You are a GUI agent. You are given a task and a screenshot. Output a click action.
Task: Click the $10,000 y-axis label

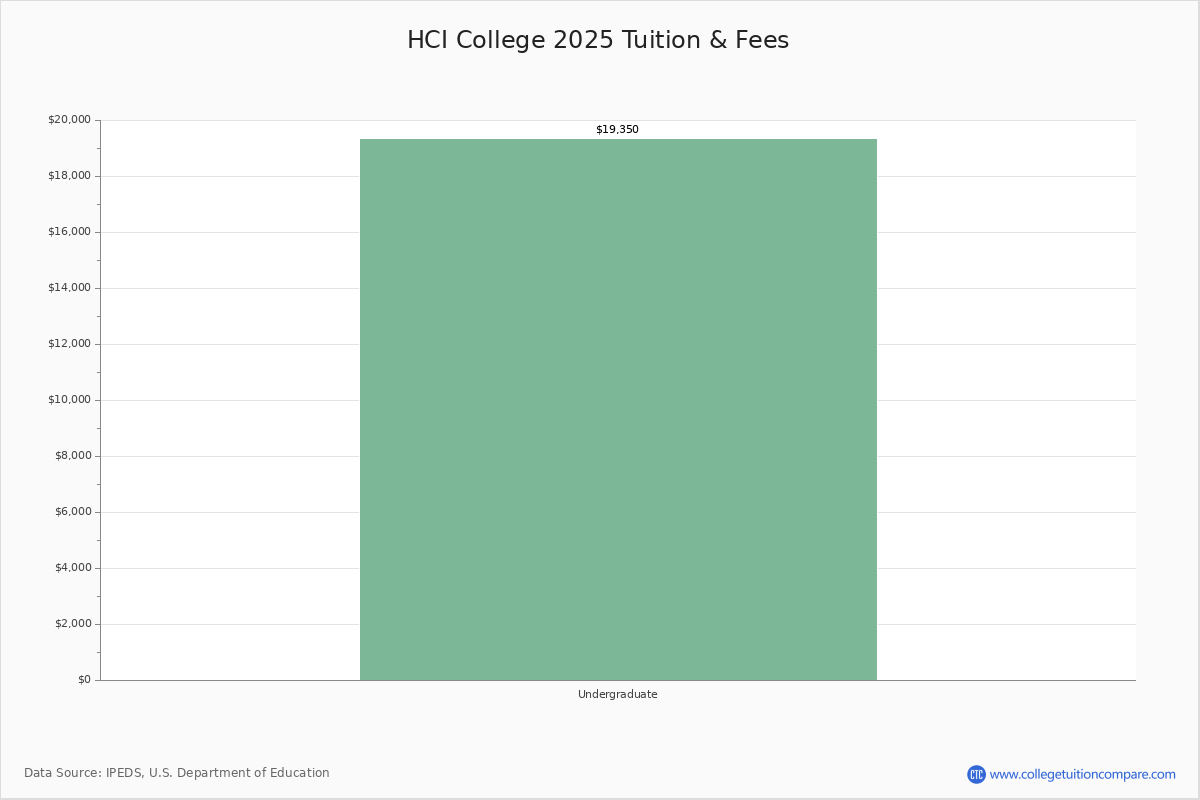click(x=69, y=400)
